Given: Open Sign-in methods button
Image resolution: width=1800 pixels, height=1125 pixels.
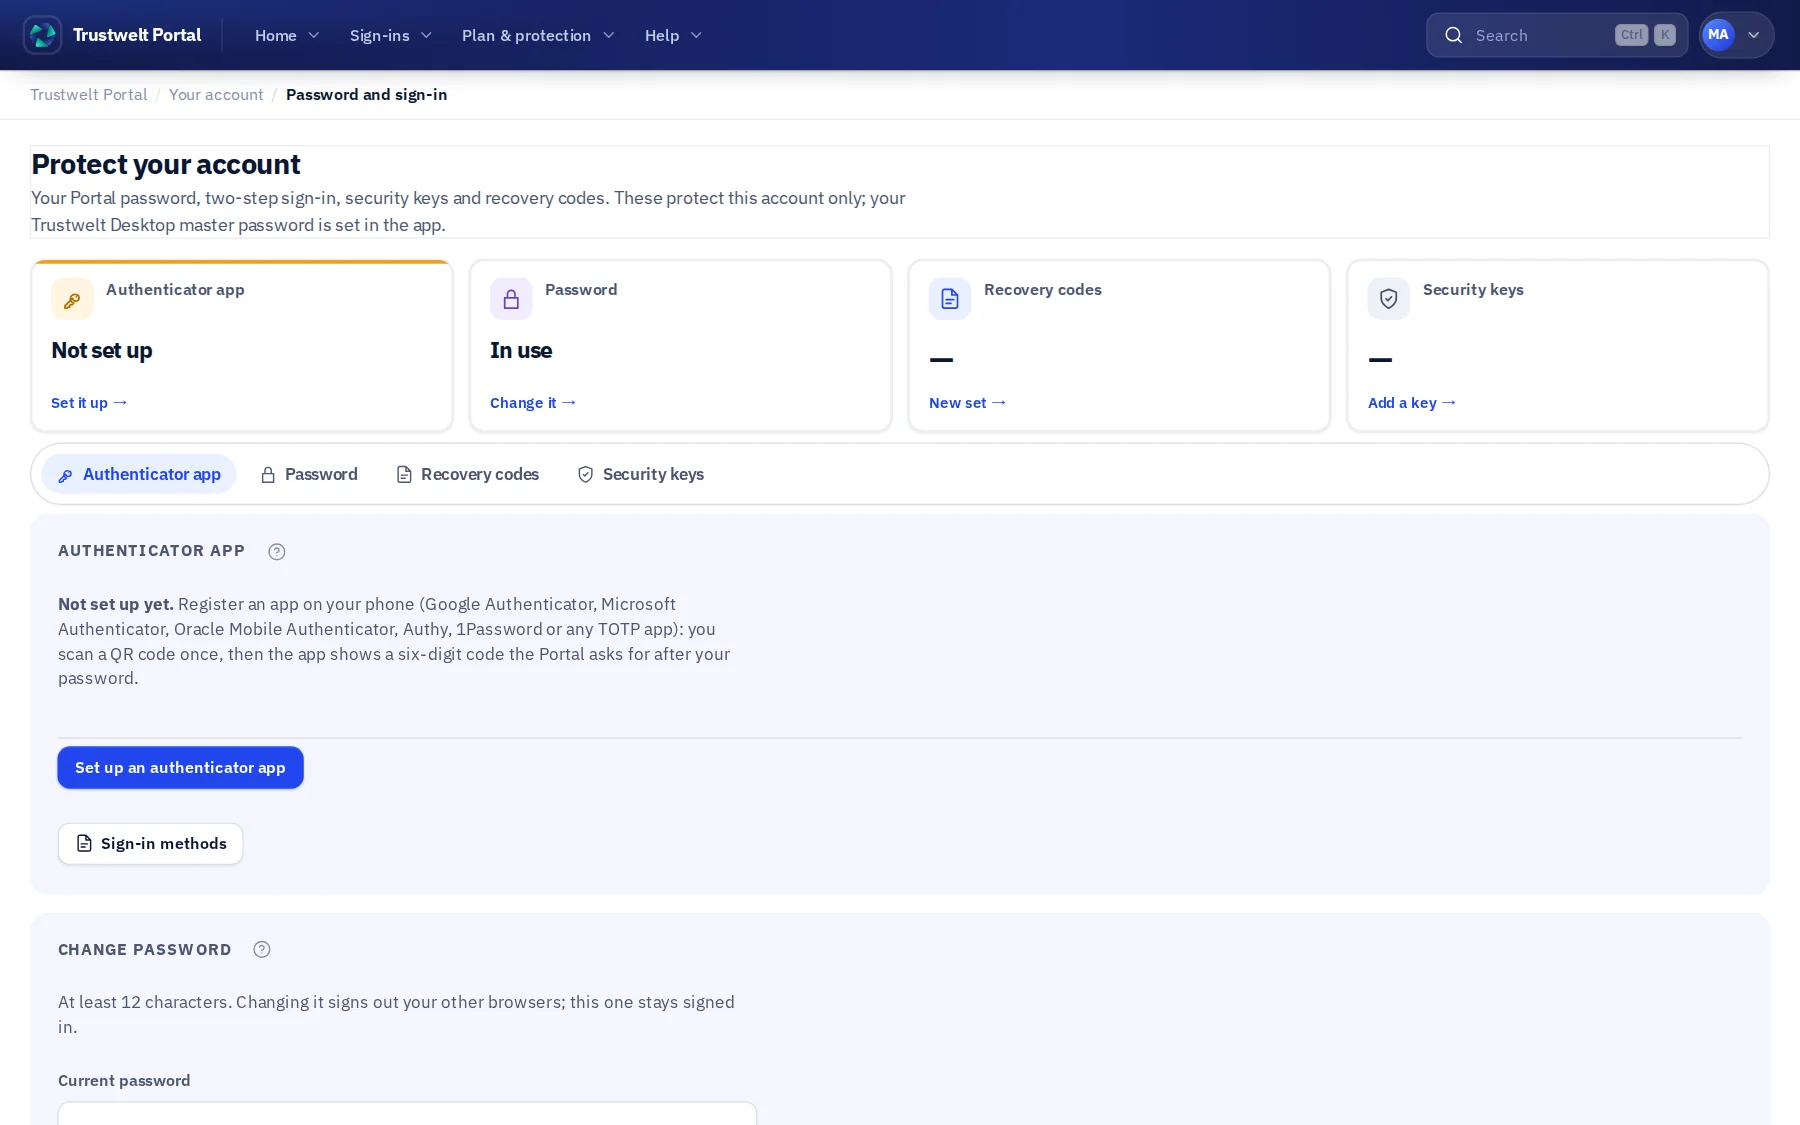Looking at the screenshot, I should pos(150,844).
